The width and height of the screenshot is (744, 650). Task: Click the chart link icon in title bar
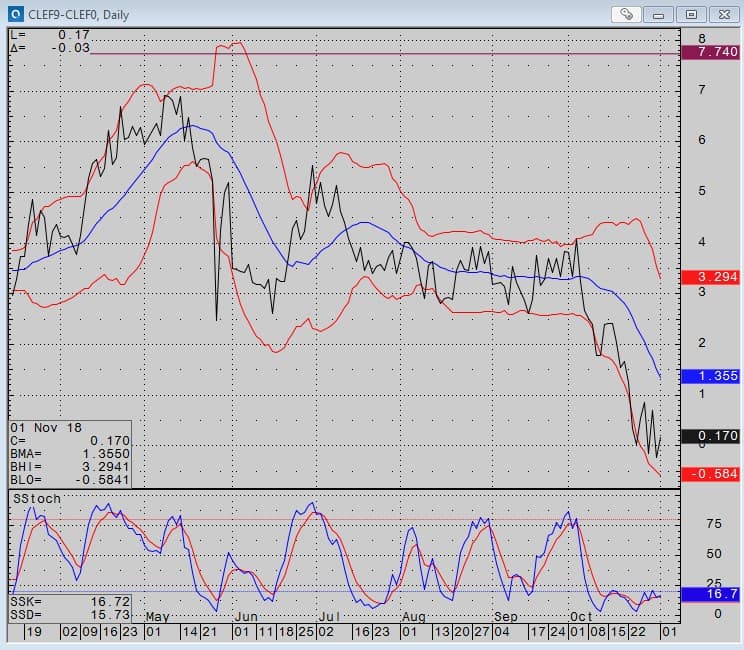626,14
